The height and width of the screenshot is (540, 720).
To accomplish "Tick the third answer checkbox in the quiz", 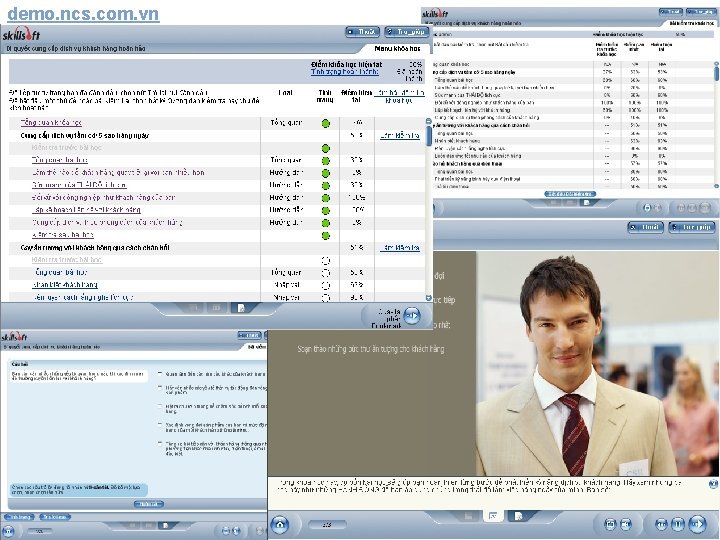I will pyautogui.click(x=160, y=406).
